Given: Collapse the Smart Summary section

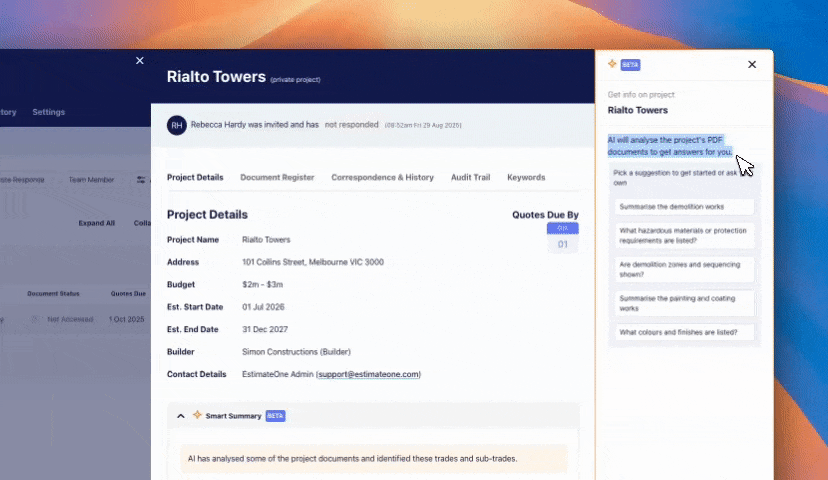Looking at the screenshot, I should pyautogui.click(x=181, y=415).
